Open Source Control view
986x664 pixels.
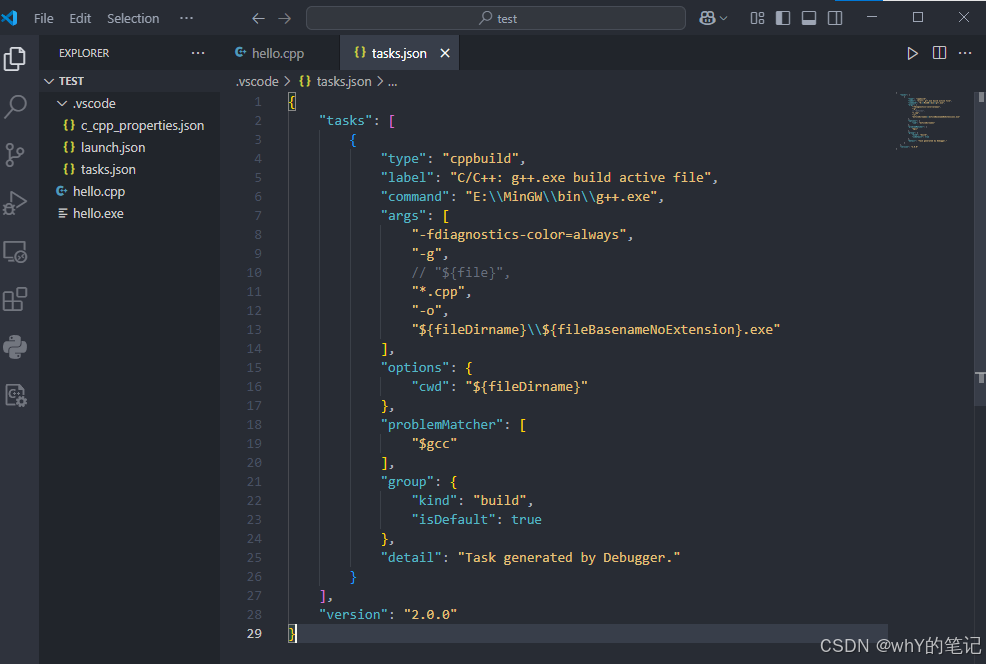click(14, 155)
